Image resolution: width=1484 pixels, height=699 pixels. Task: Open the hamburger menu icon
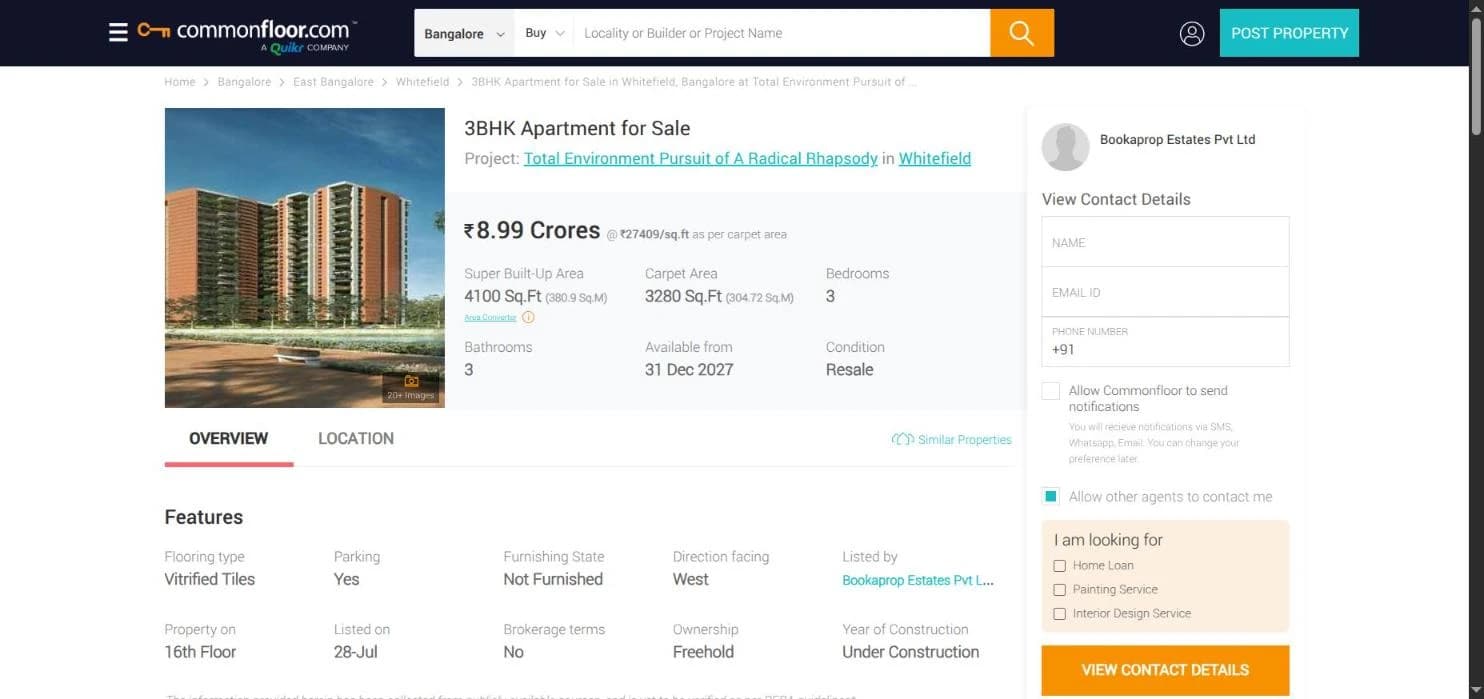(x=118, y=32)
